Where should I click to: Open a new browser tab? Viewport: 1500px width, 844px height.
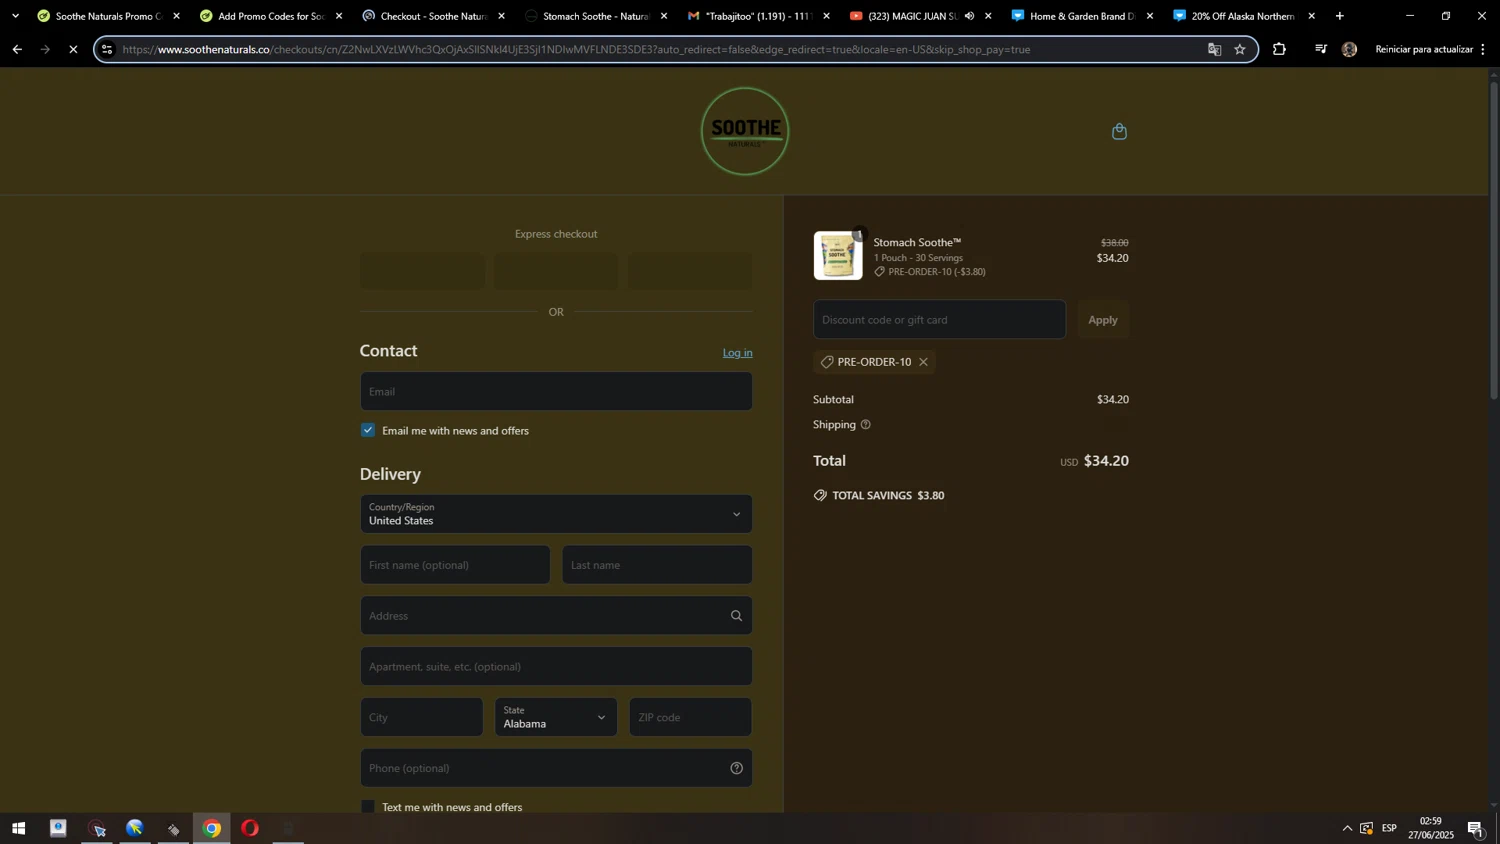coord(1340,16)
